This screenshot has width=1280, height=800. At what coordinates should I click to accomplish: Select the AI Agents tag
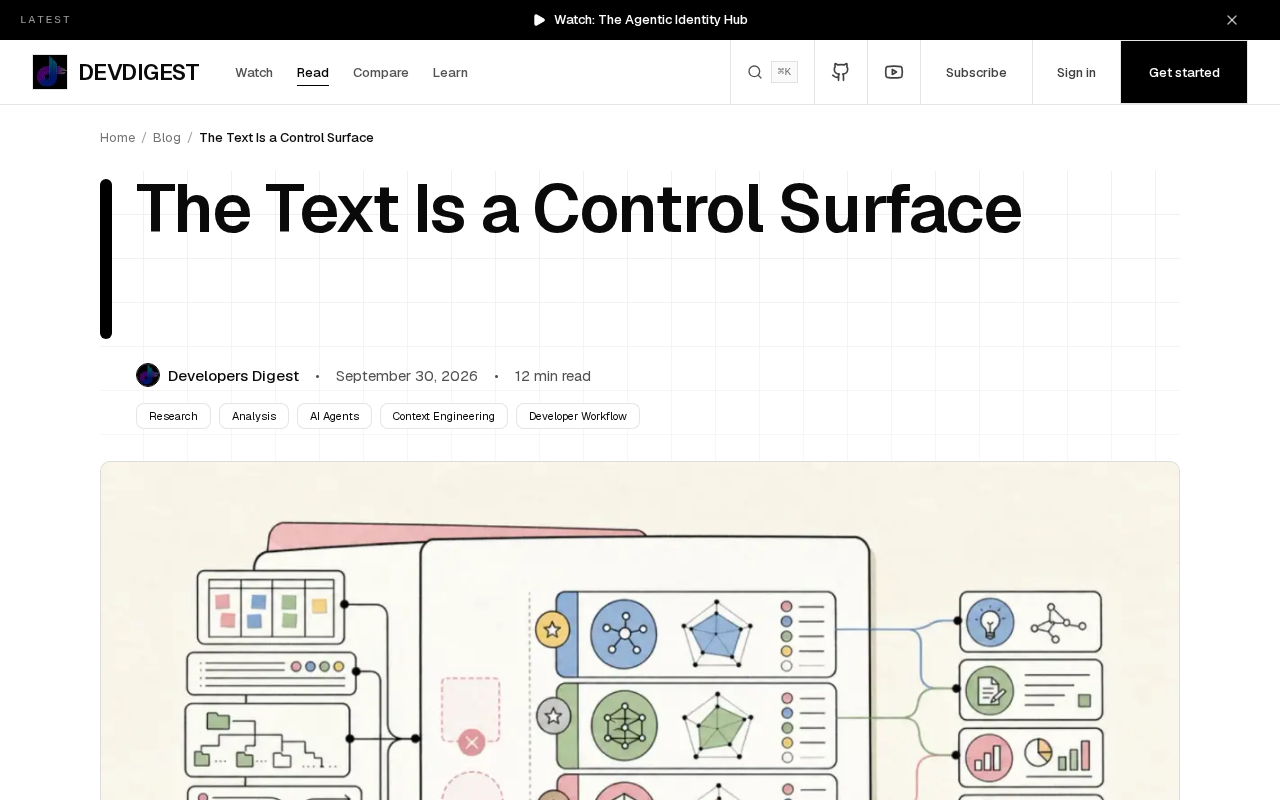click(334, 416)
